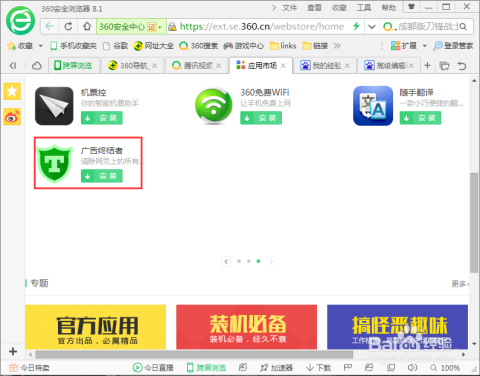This screenshot has height=376, width=480.
Task: Open the sidebar favorites star icon
Action: tap(12, 91)
